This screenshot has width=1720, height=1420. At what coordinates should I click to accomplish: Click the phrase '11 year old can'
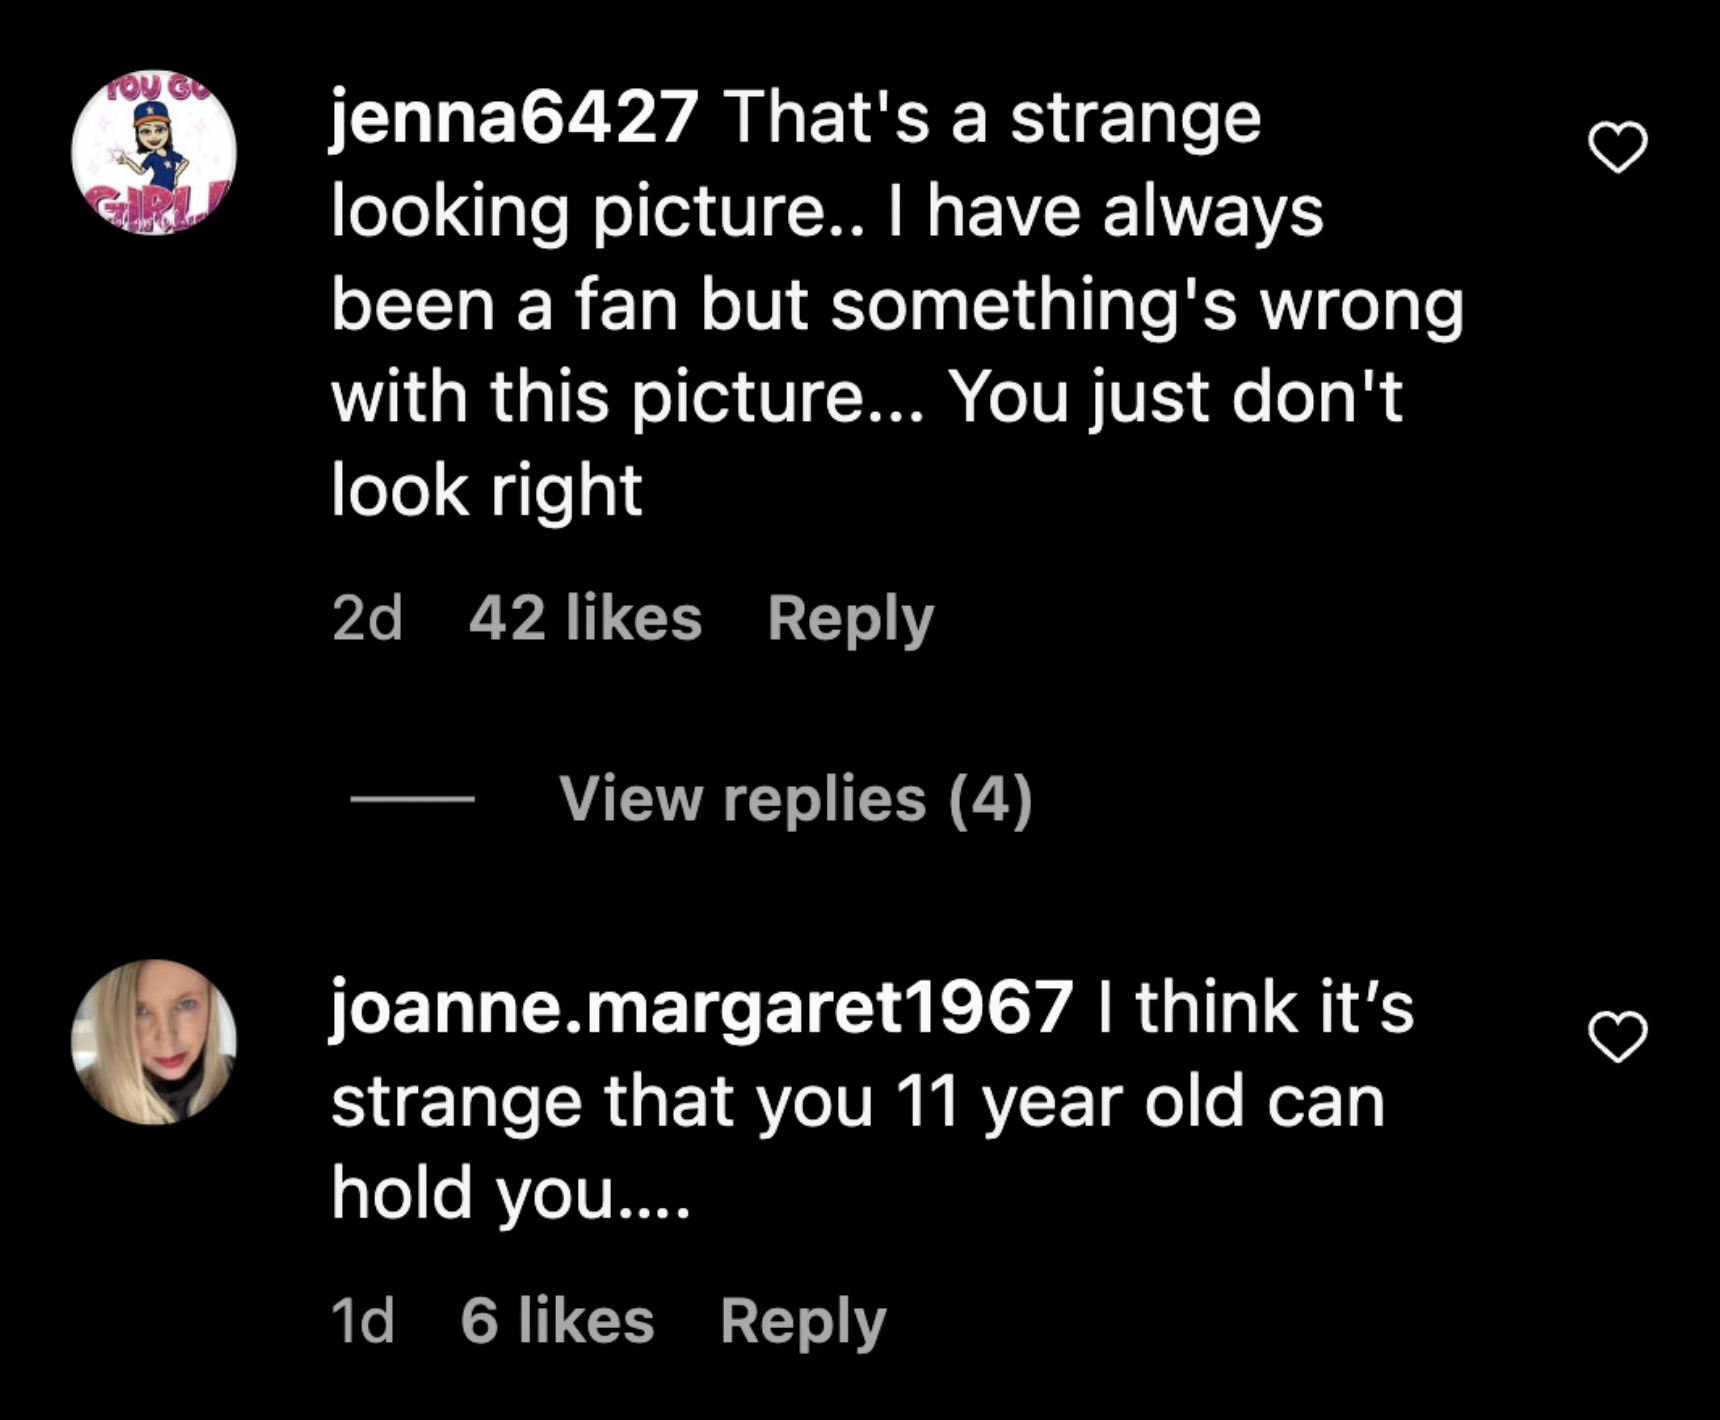tap(1139, 1102)
